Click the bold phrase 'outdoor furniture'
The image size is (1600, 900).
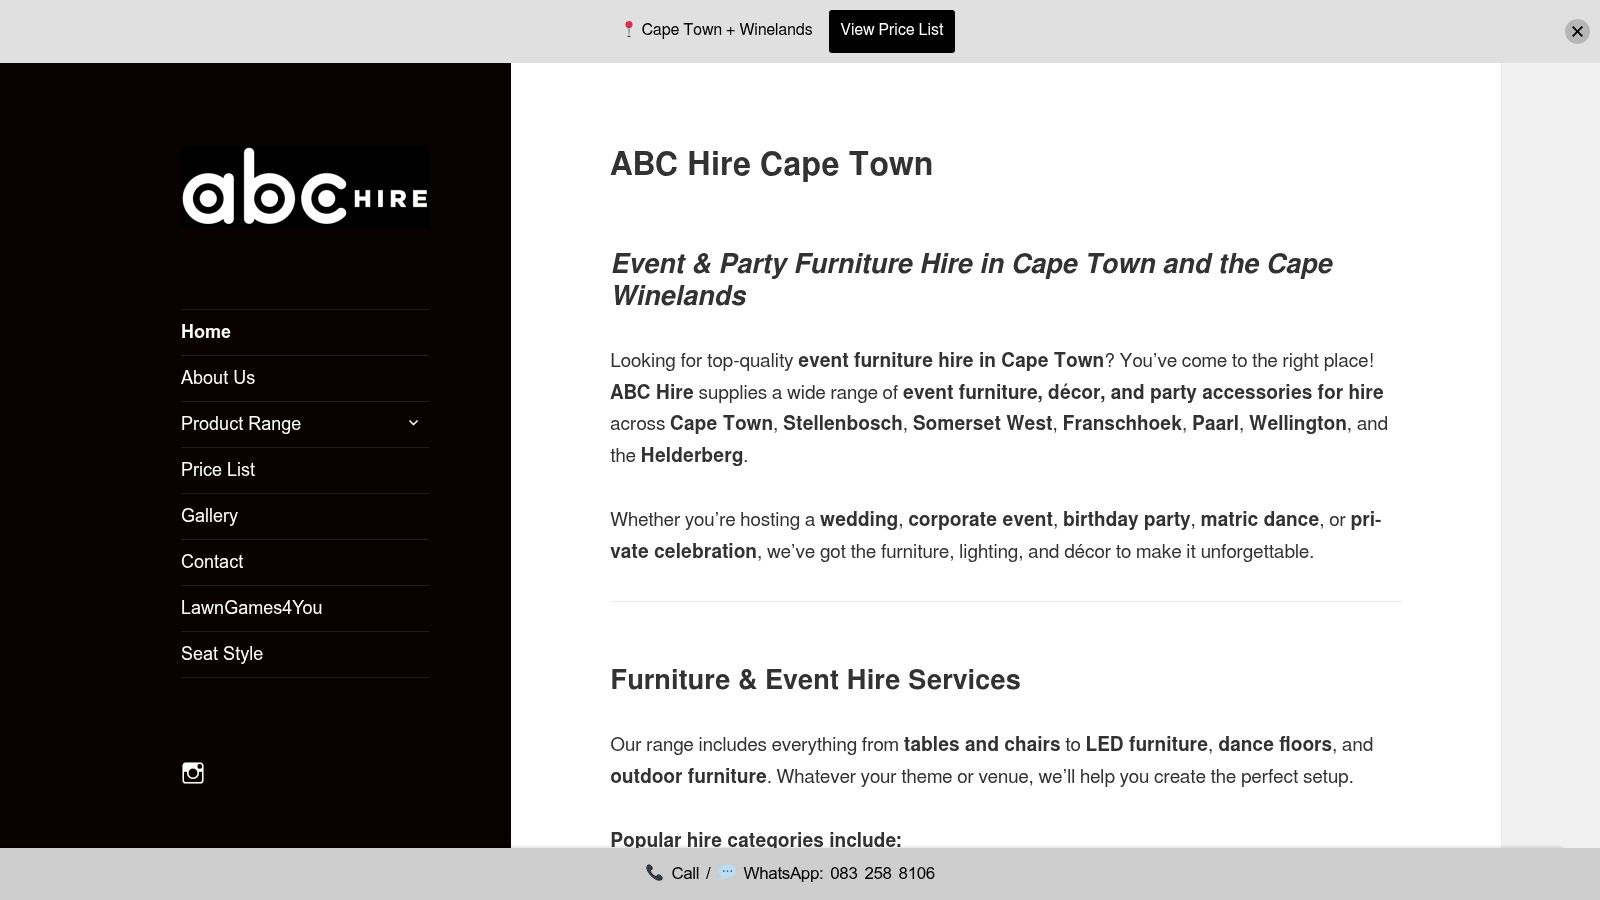coord(688,777)
